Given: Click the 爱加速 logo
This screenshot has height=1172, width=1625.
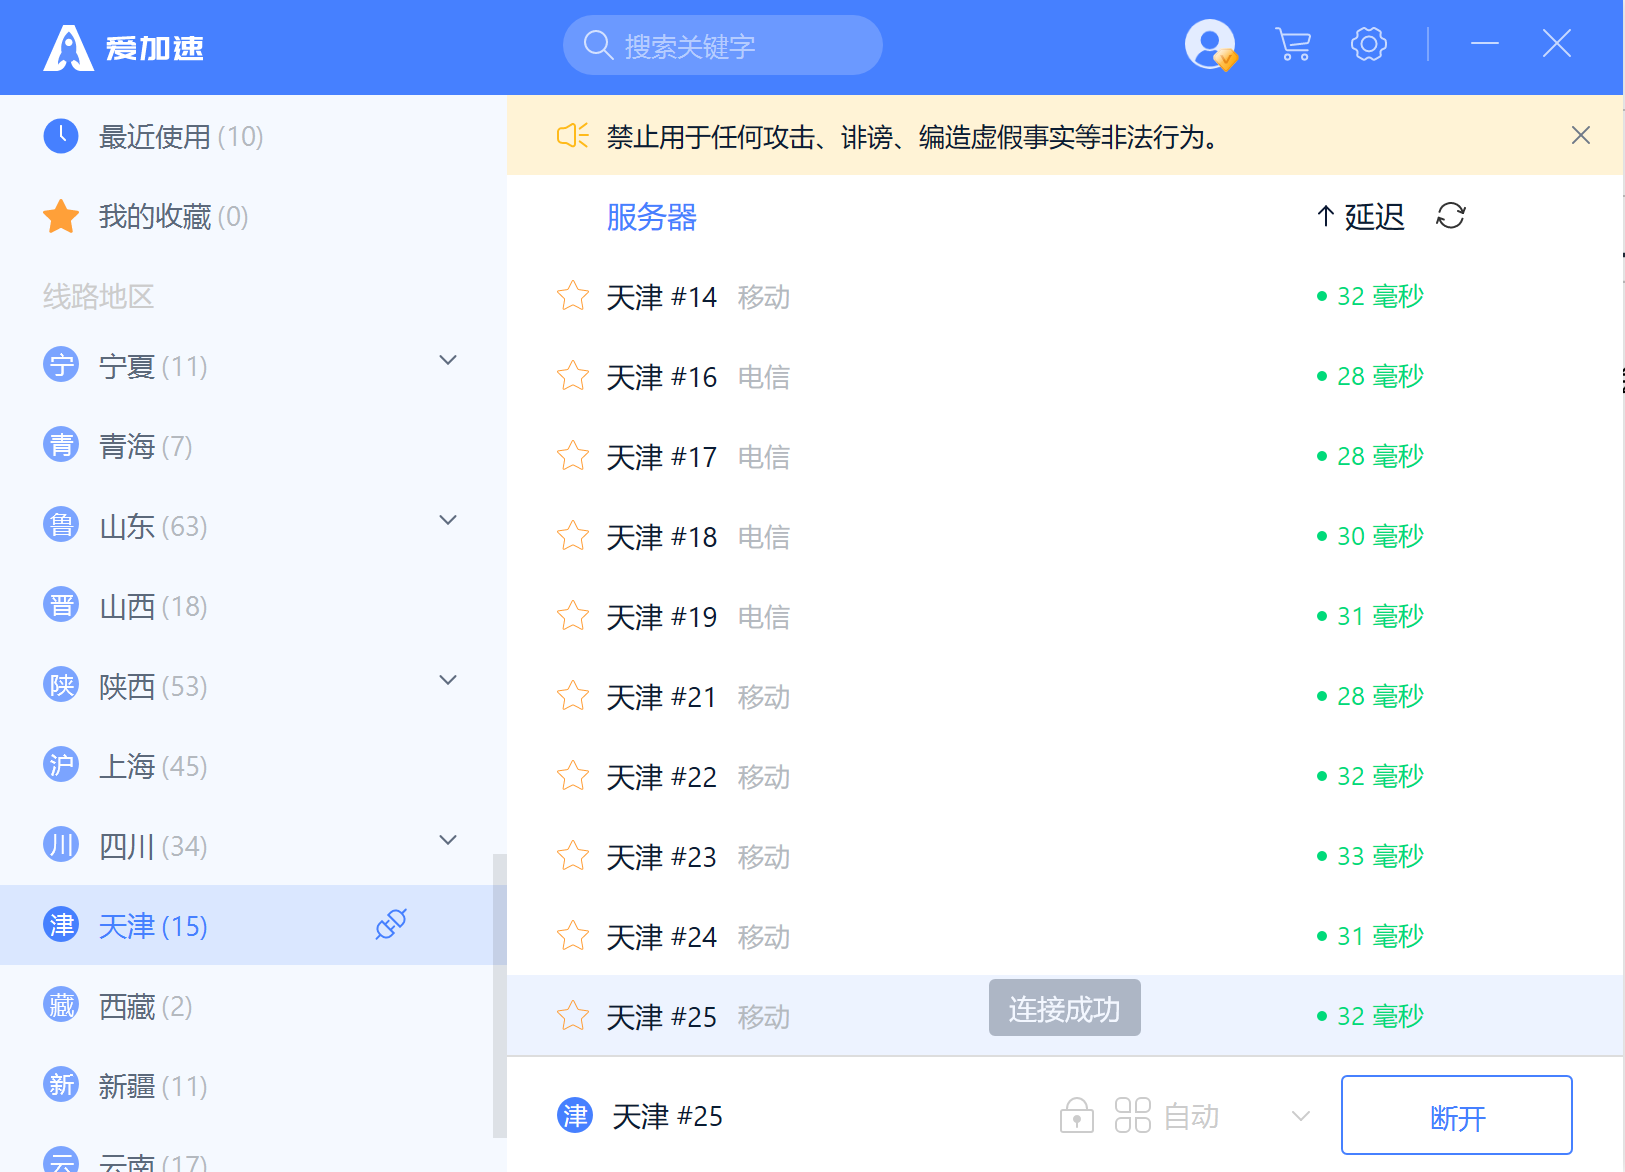Looking at the screenshot, I should 124,47.
